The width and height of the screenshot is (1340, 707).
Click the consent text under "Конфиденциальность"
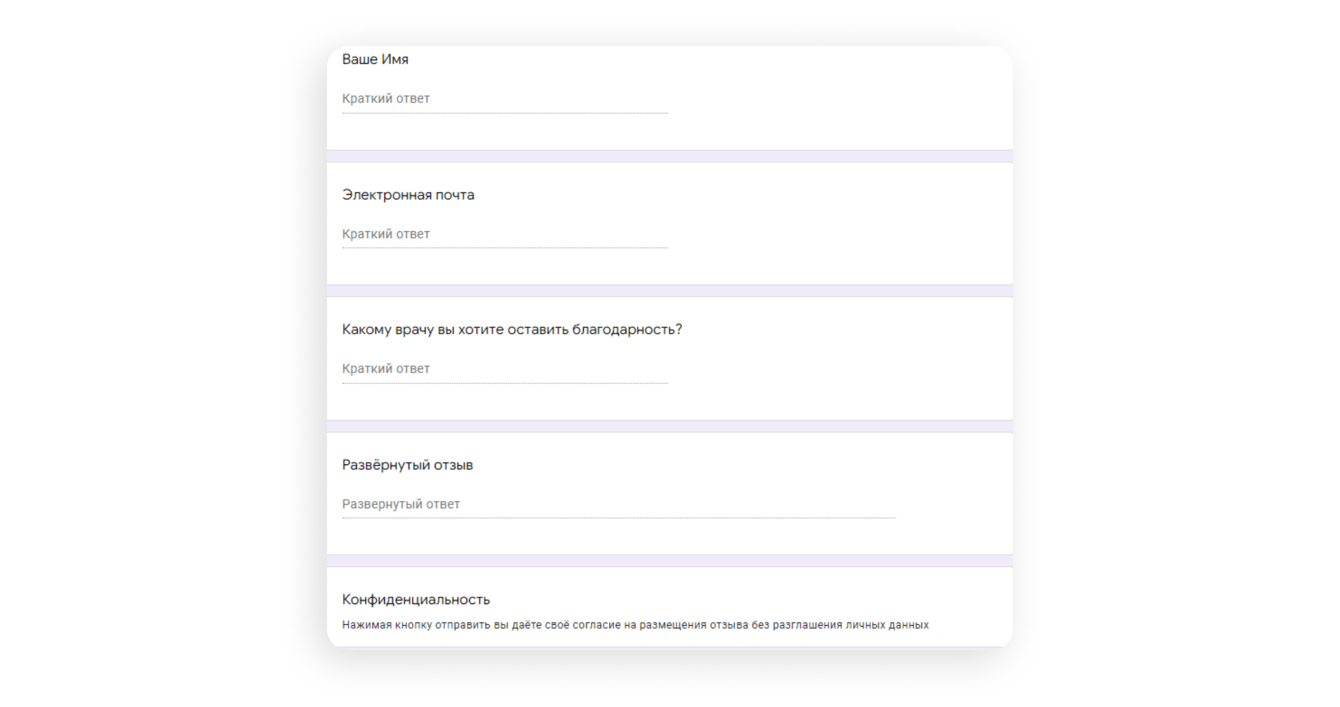pos(635,625)
